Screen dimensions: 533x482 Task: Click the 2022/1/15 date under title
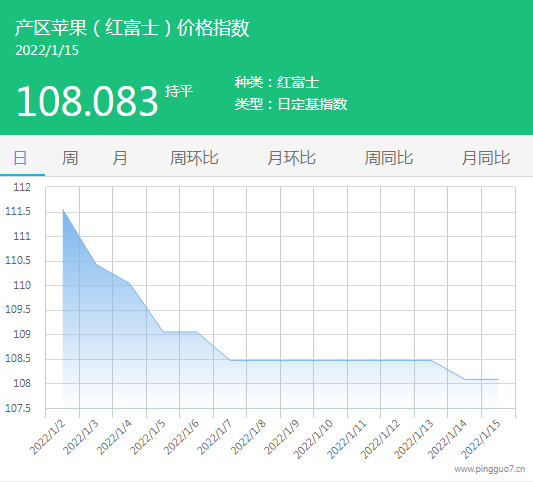47,50
